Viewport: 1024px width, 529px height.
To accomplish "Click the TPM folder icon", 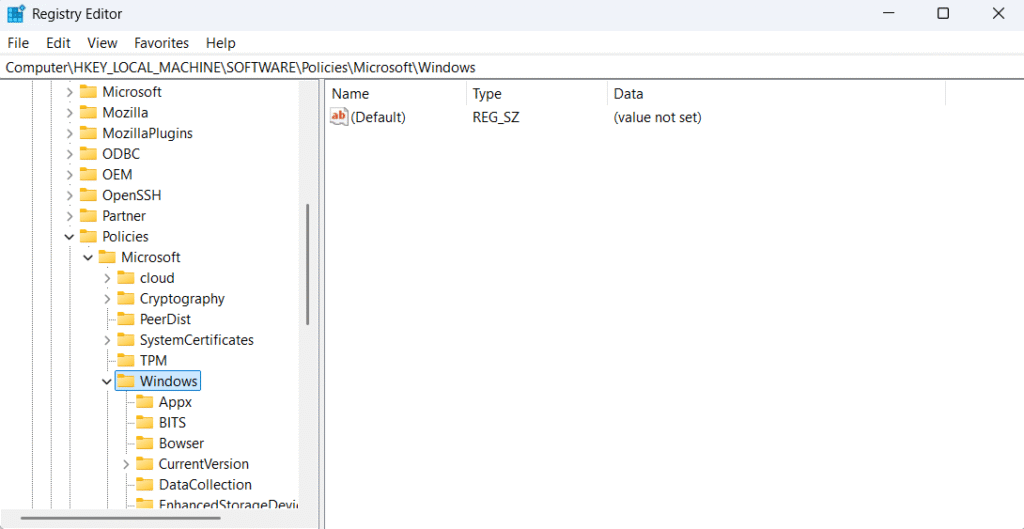I will (x=125, y=361).
